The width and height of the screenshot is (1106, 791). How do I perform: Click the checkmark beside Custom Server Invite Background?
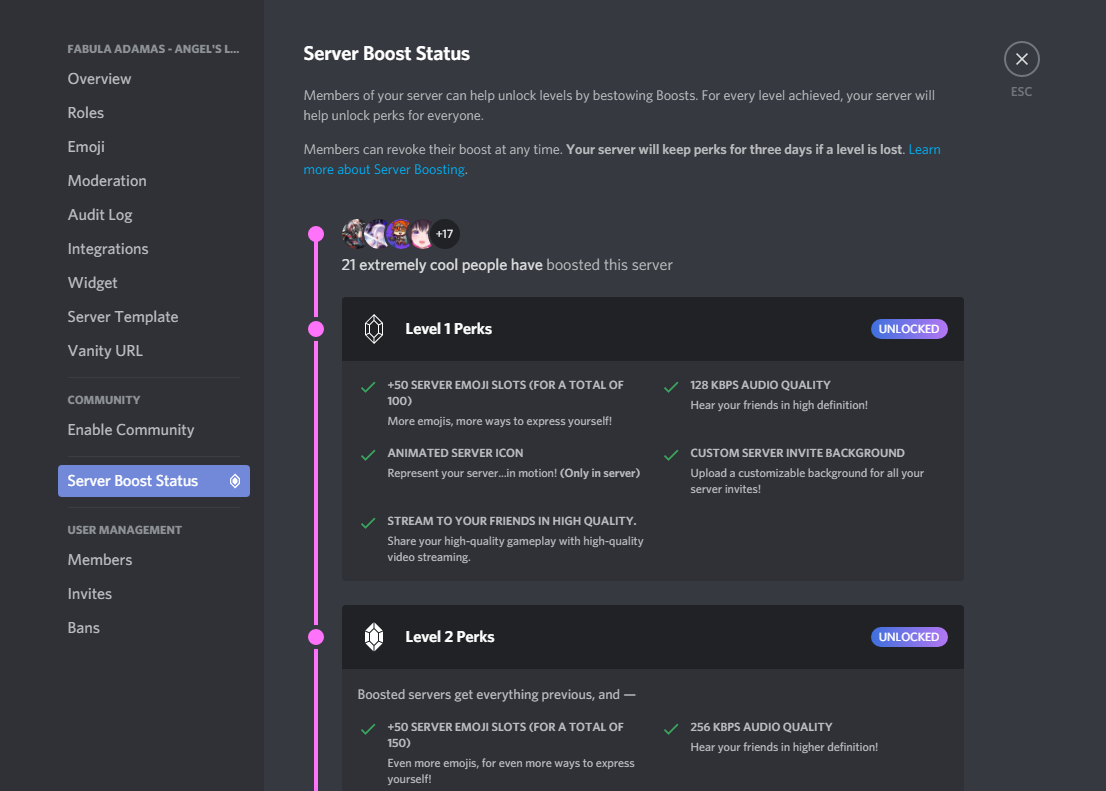tap(668, 455)
